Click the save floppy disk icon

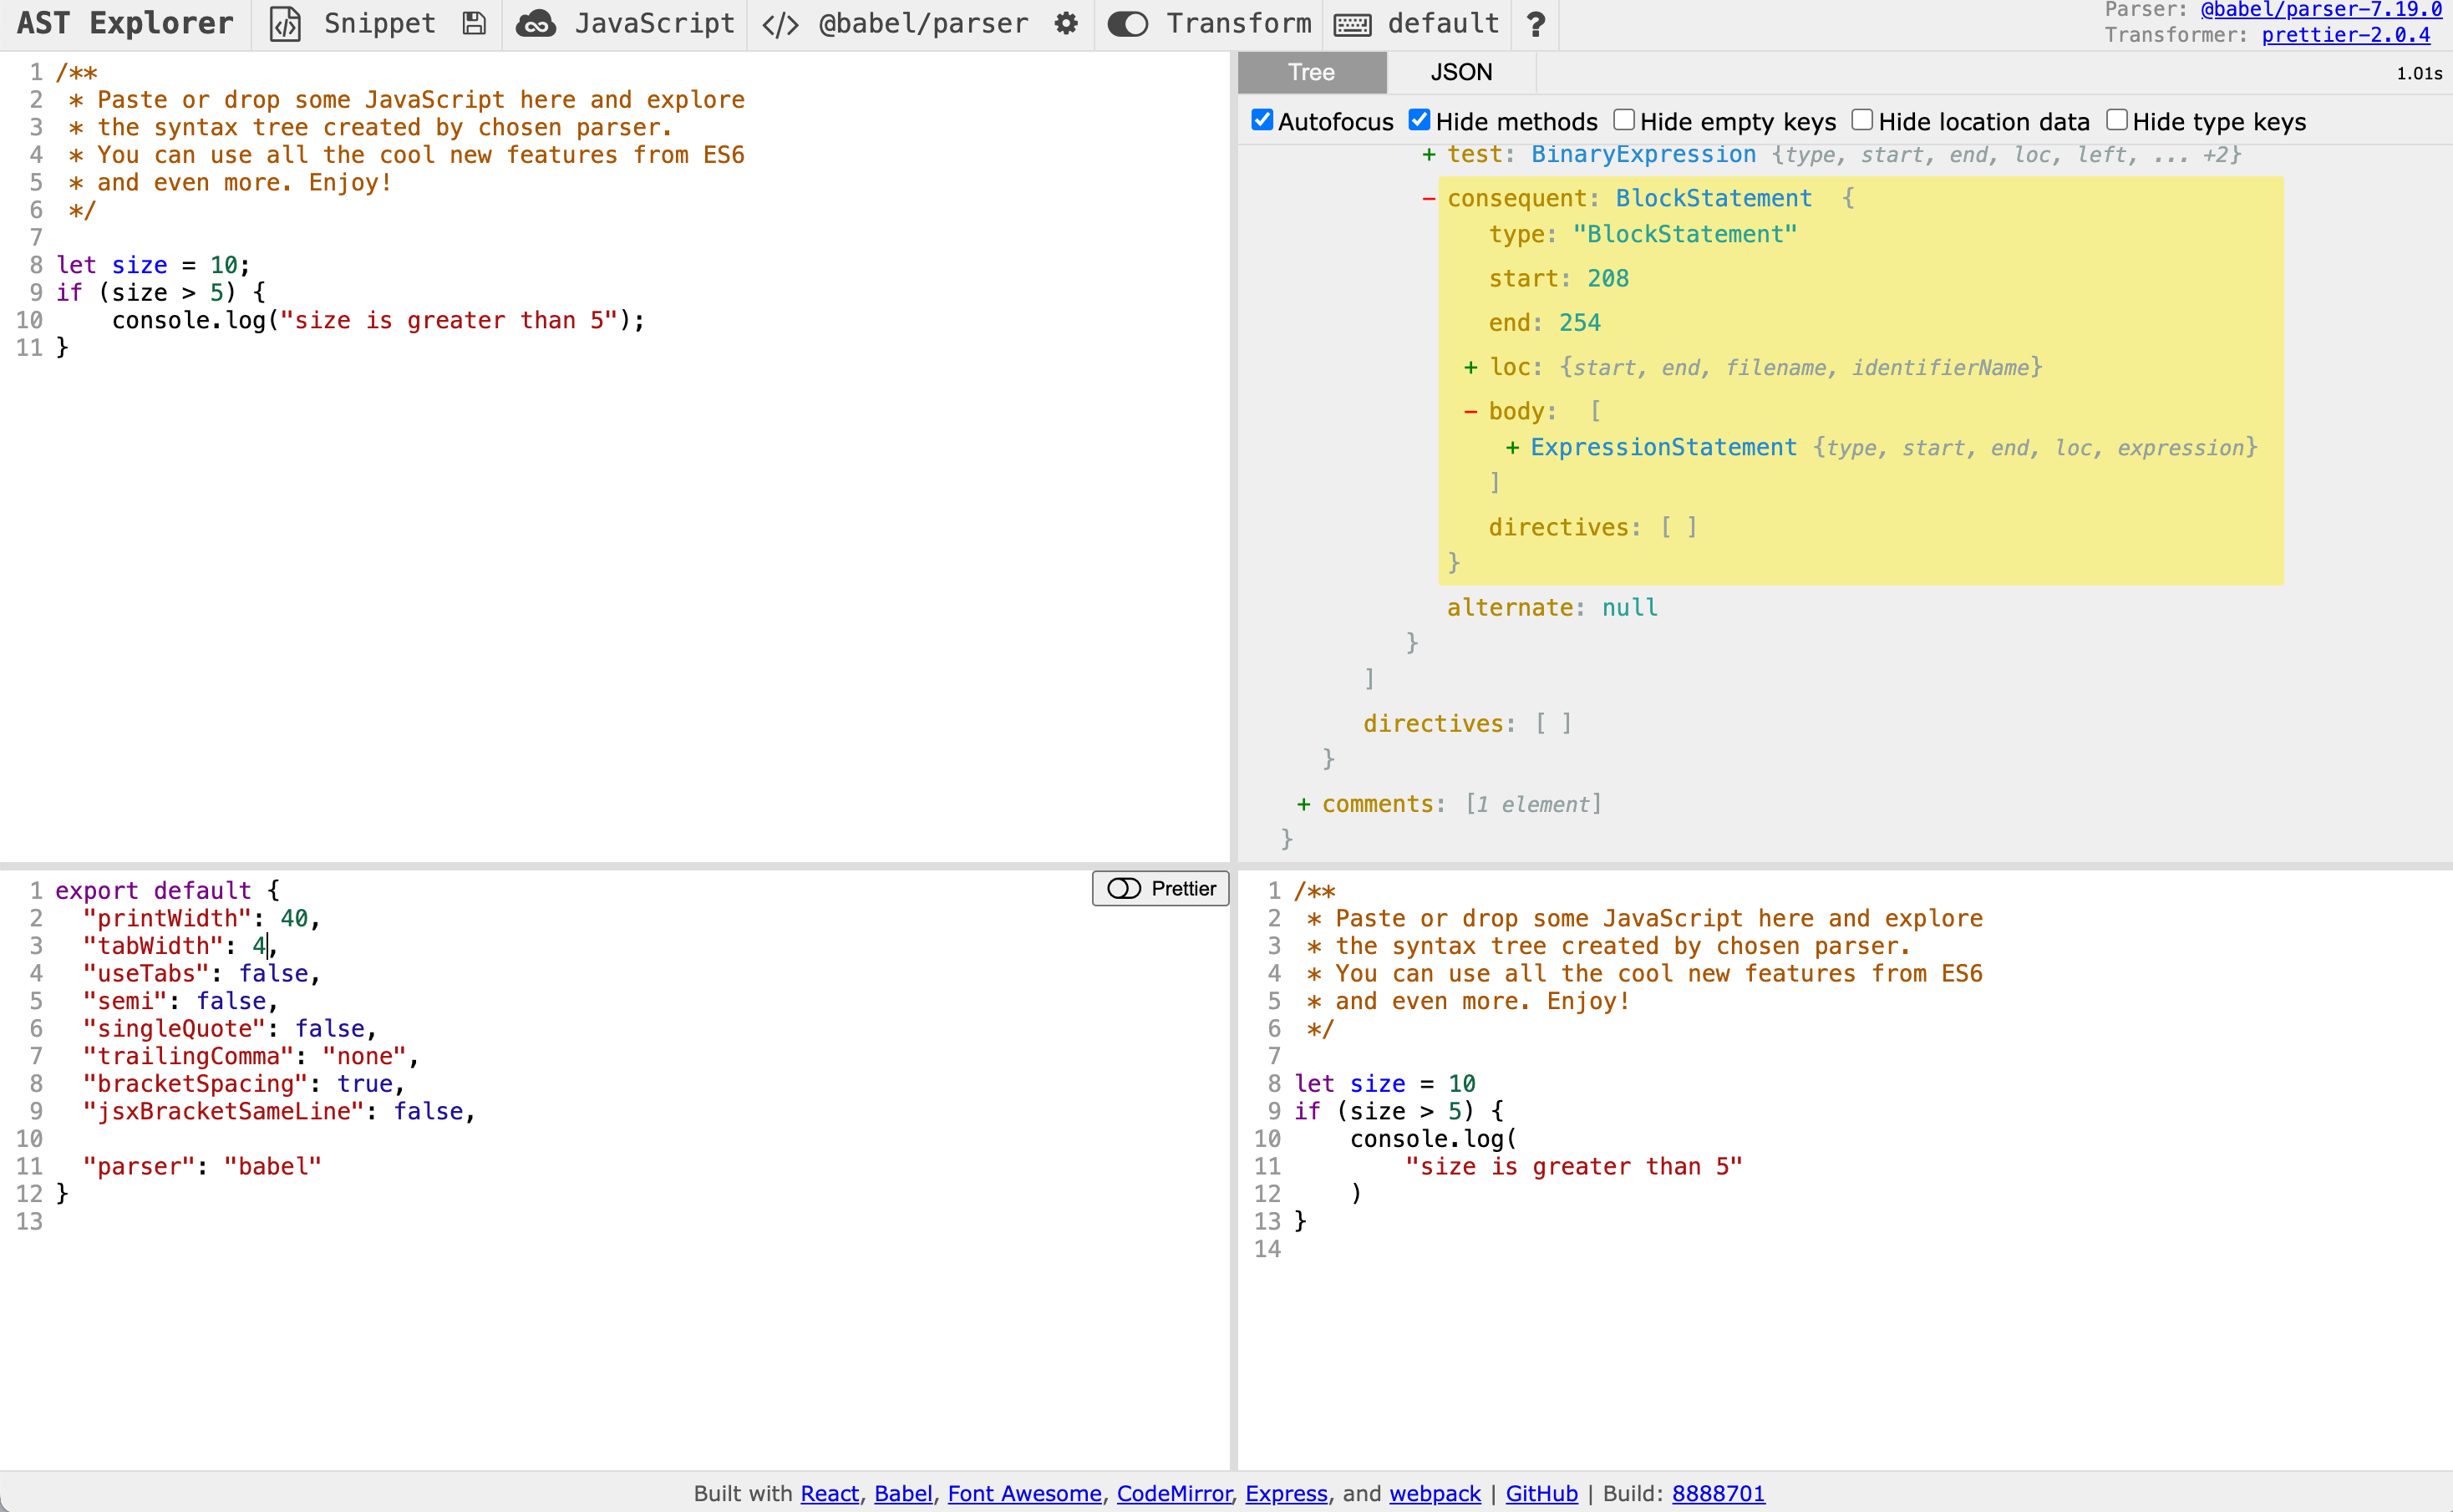[475, 24]
